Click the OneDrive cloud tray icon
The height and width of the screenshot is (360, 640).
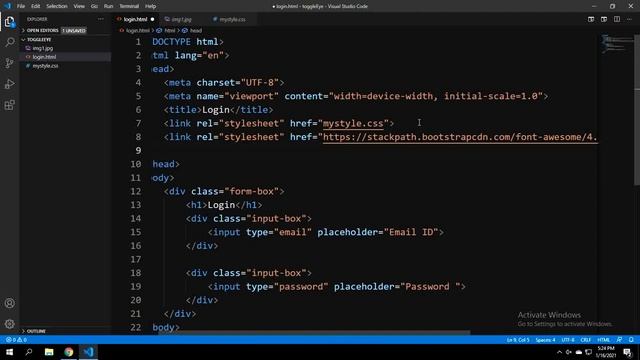(x=579, y=352)
